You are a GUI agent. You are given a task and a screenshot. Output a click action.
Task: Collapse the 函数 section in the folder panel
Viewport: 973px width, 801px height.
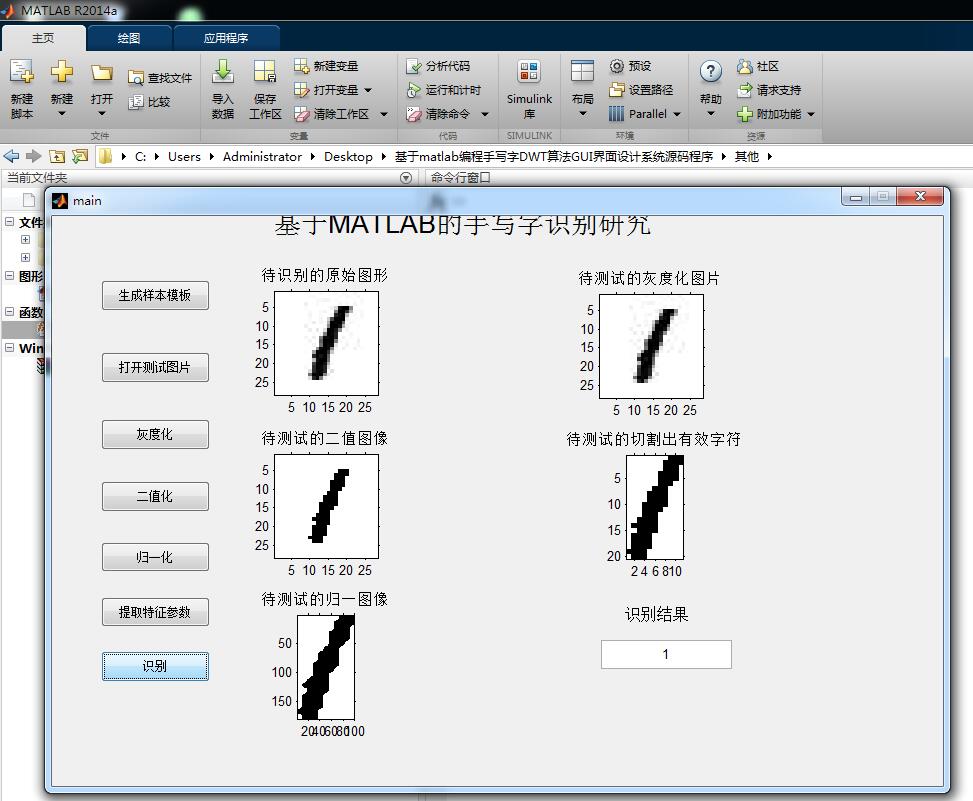[x=10, y=311]
